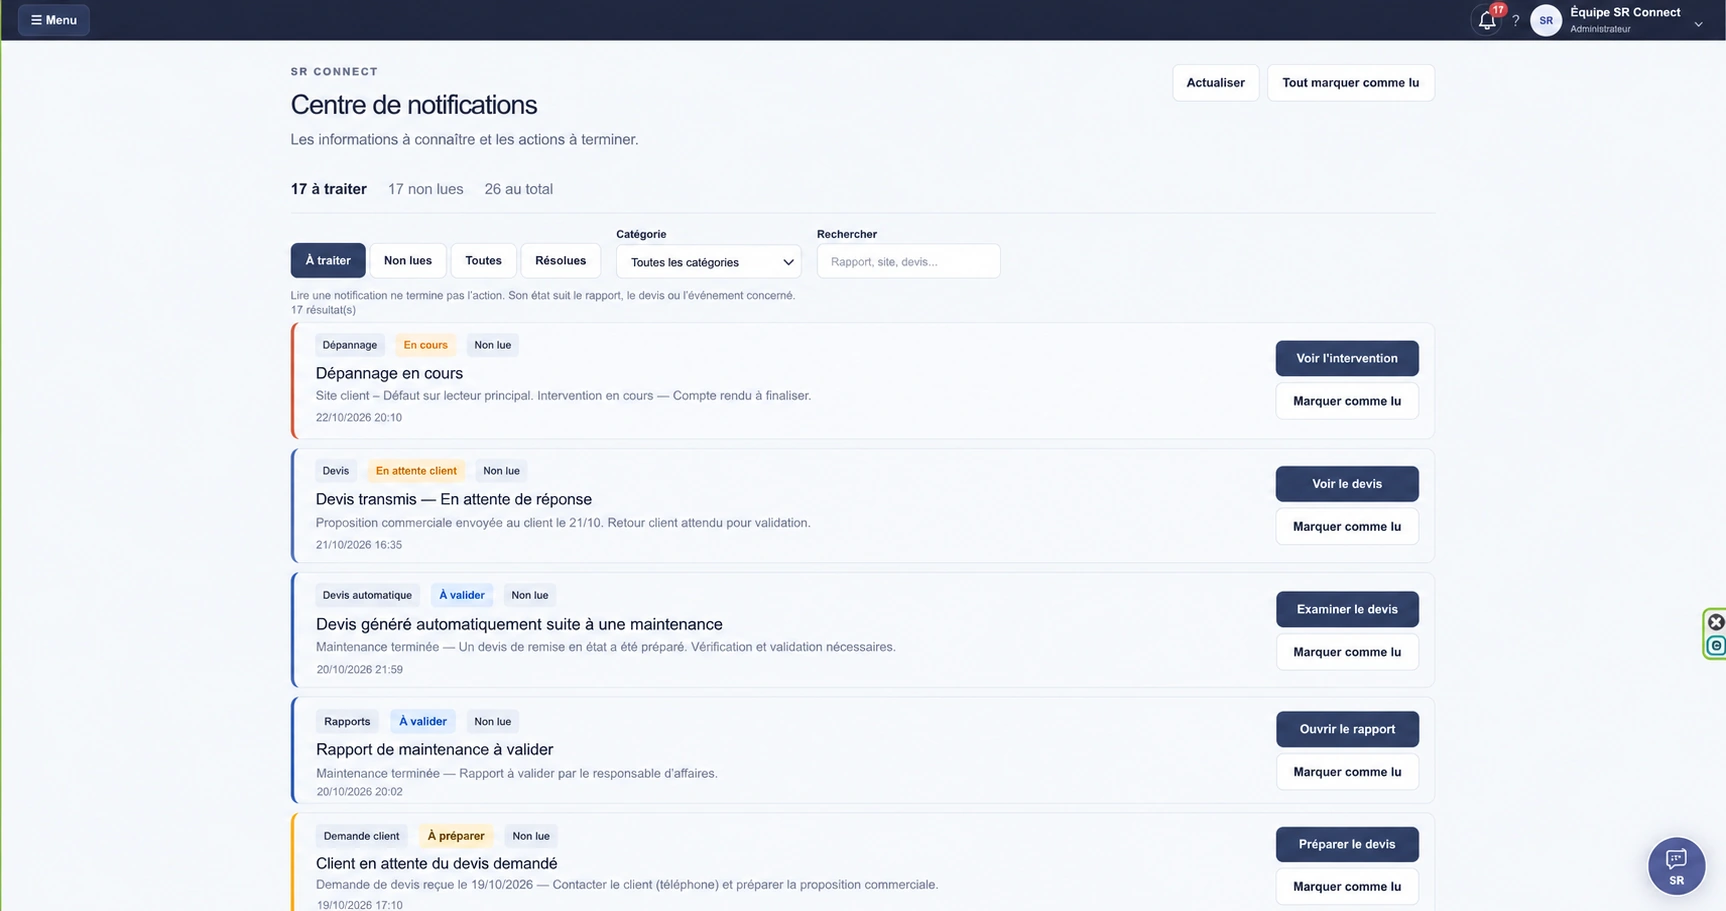The height and width of the screenshot is (911, 1726).
Task: Mark Devis généré automatiquement notification as read
Action: [x=1347, y=652]
